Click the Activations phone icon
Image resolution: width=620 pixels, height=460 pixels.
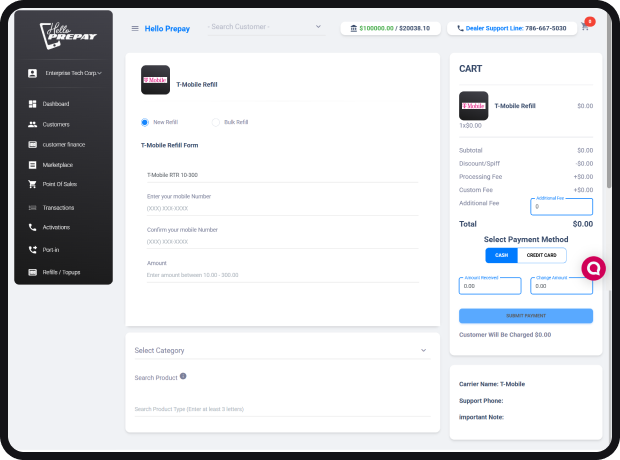point(32,227)
